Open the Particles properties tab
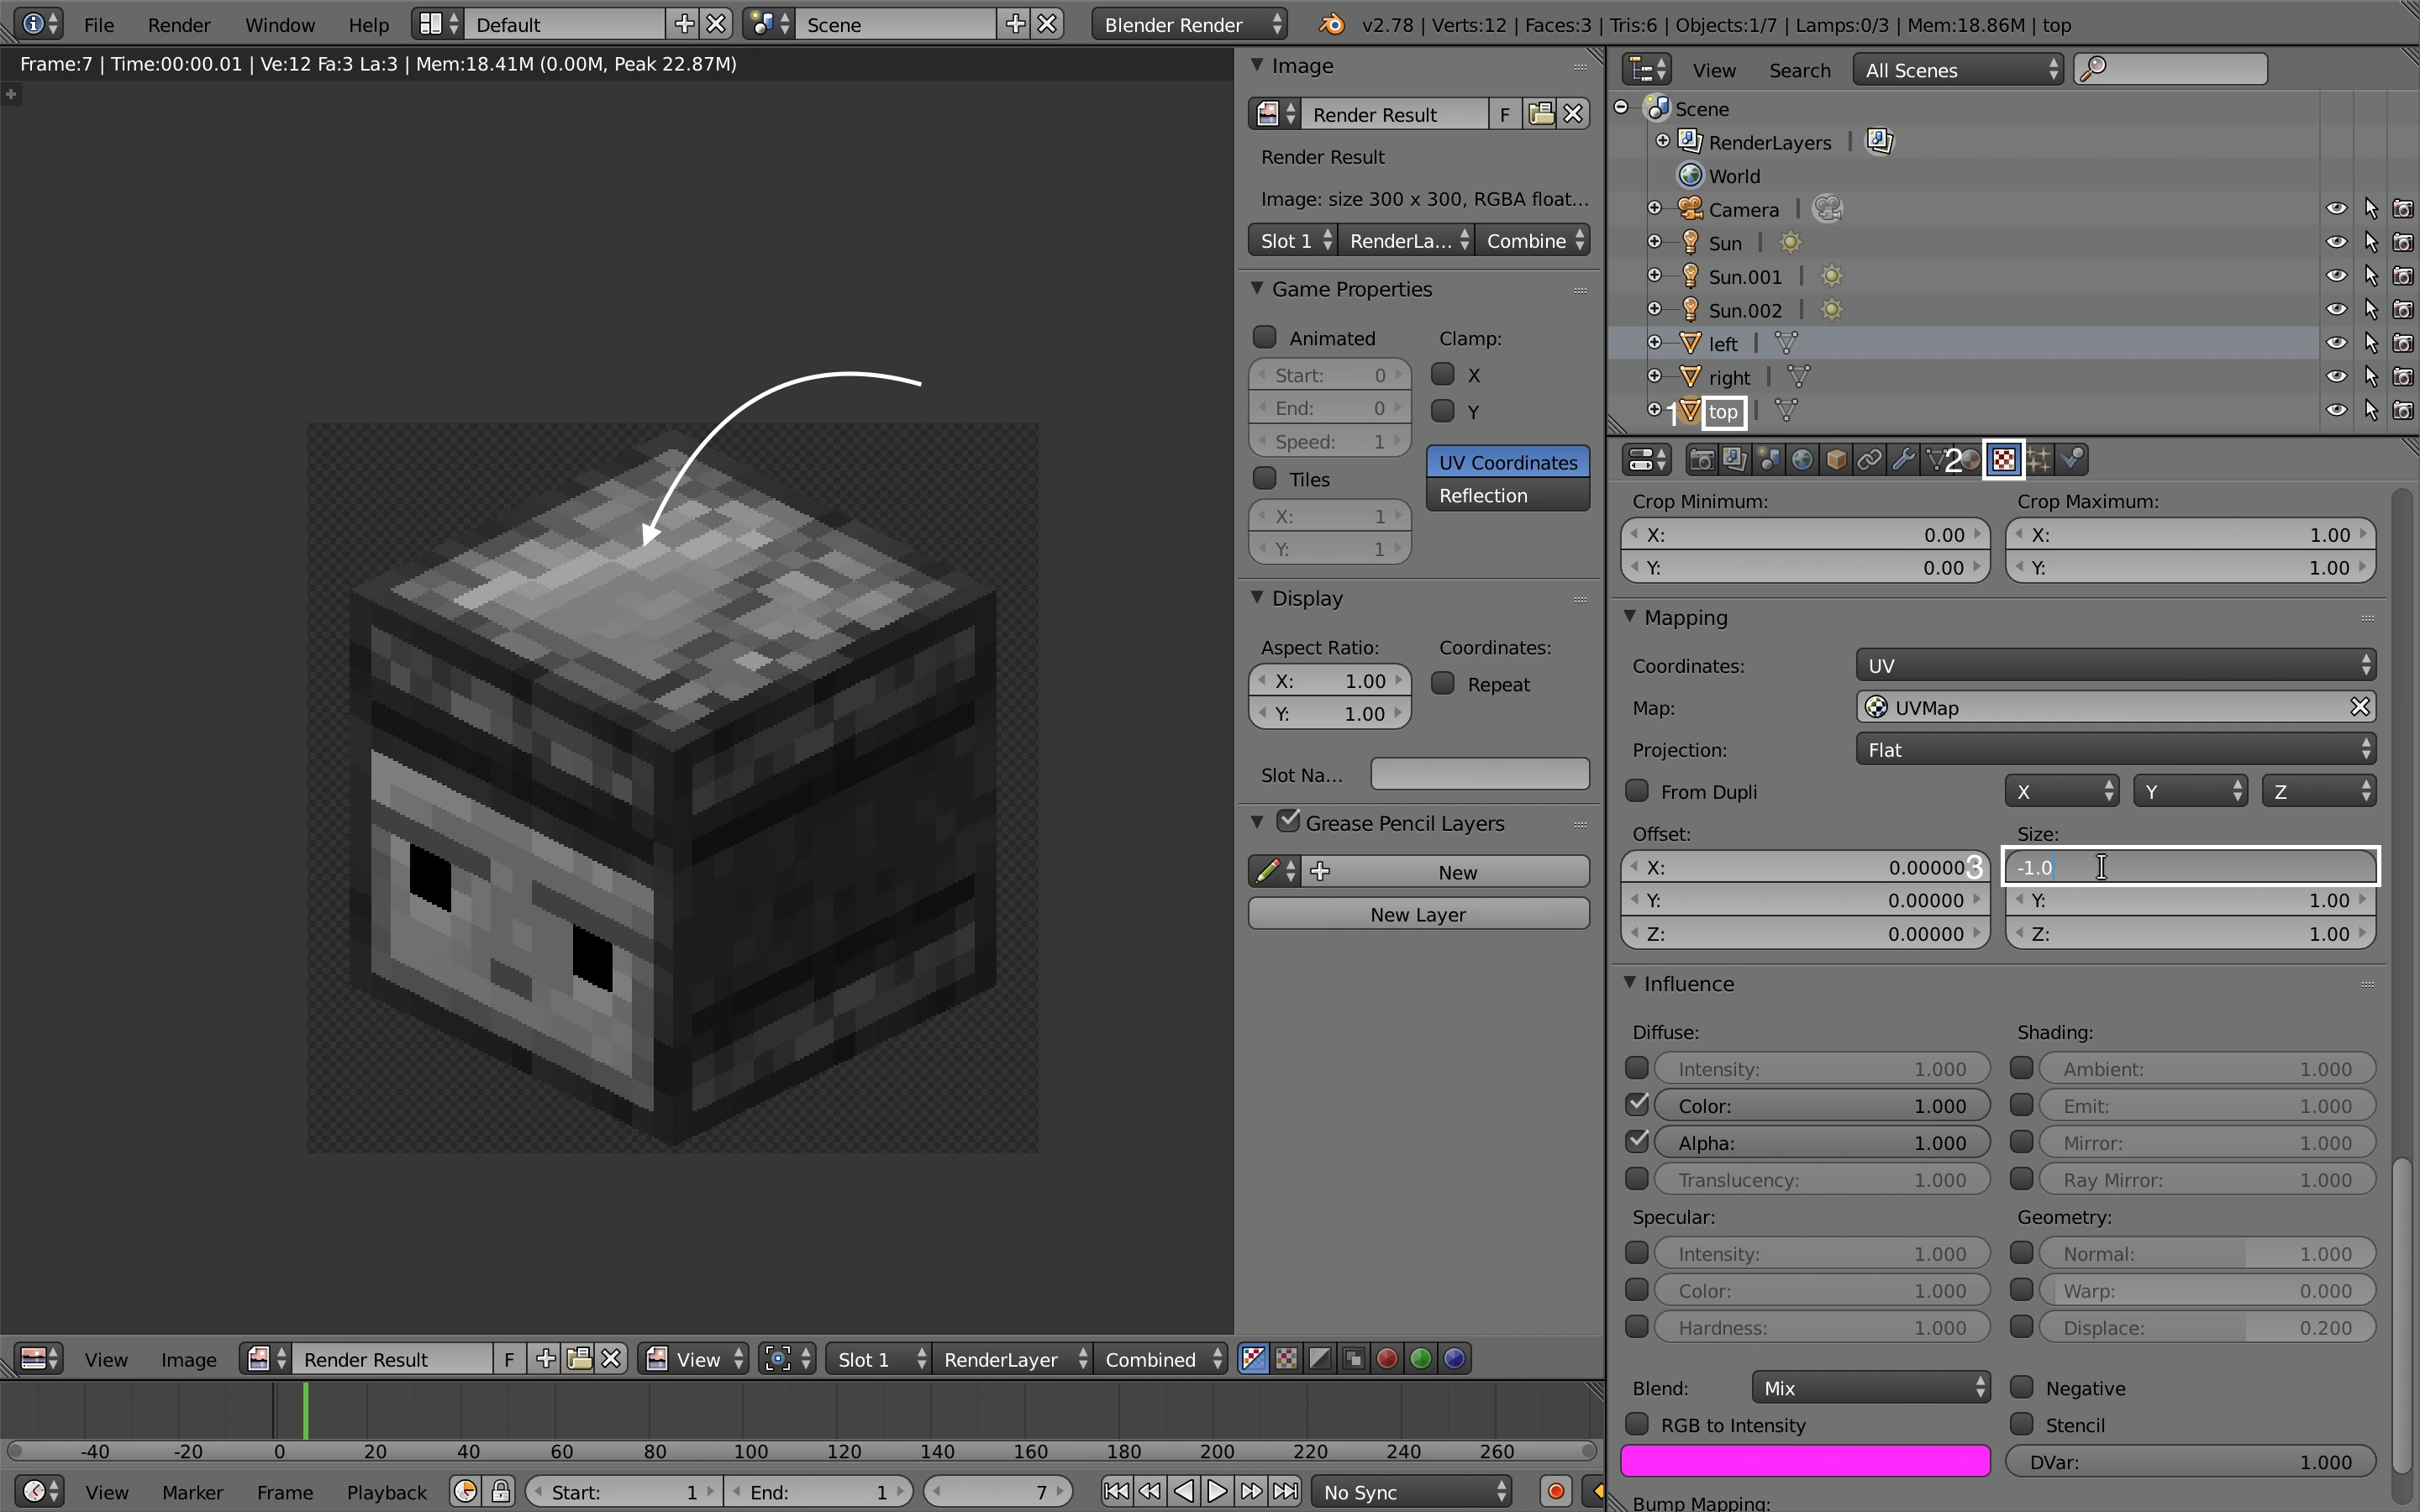The height and width of the screenshot is (1512, 2420). pos(2039,460)
